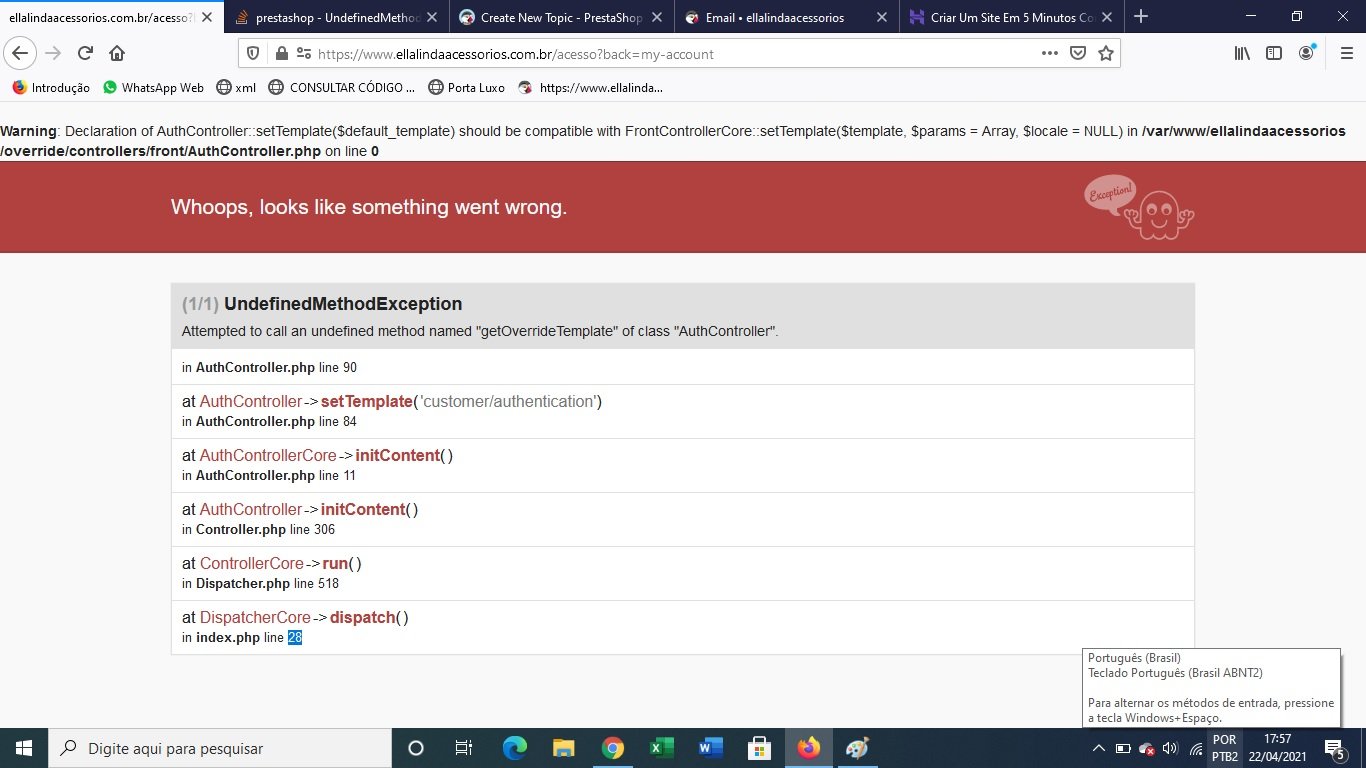Switch to prestashop UndefinedMethod tab
The width and height of the screenshot is (1366, 768).
click(x=336, y=17)
